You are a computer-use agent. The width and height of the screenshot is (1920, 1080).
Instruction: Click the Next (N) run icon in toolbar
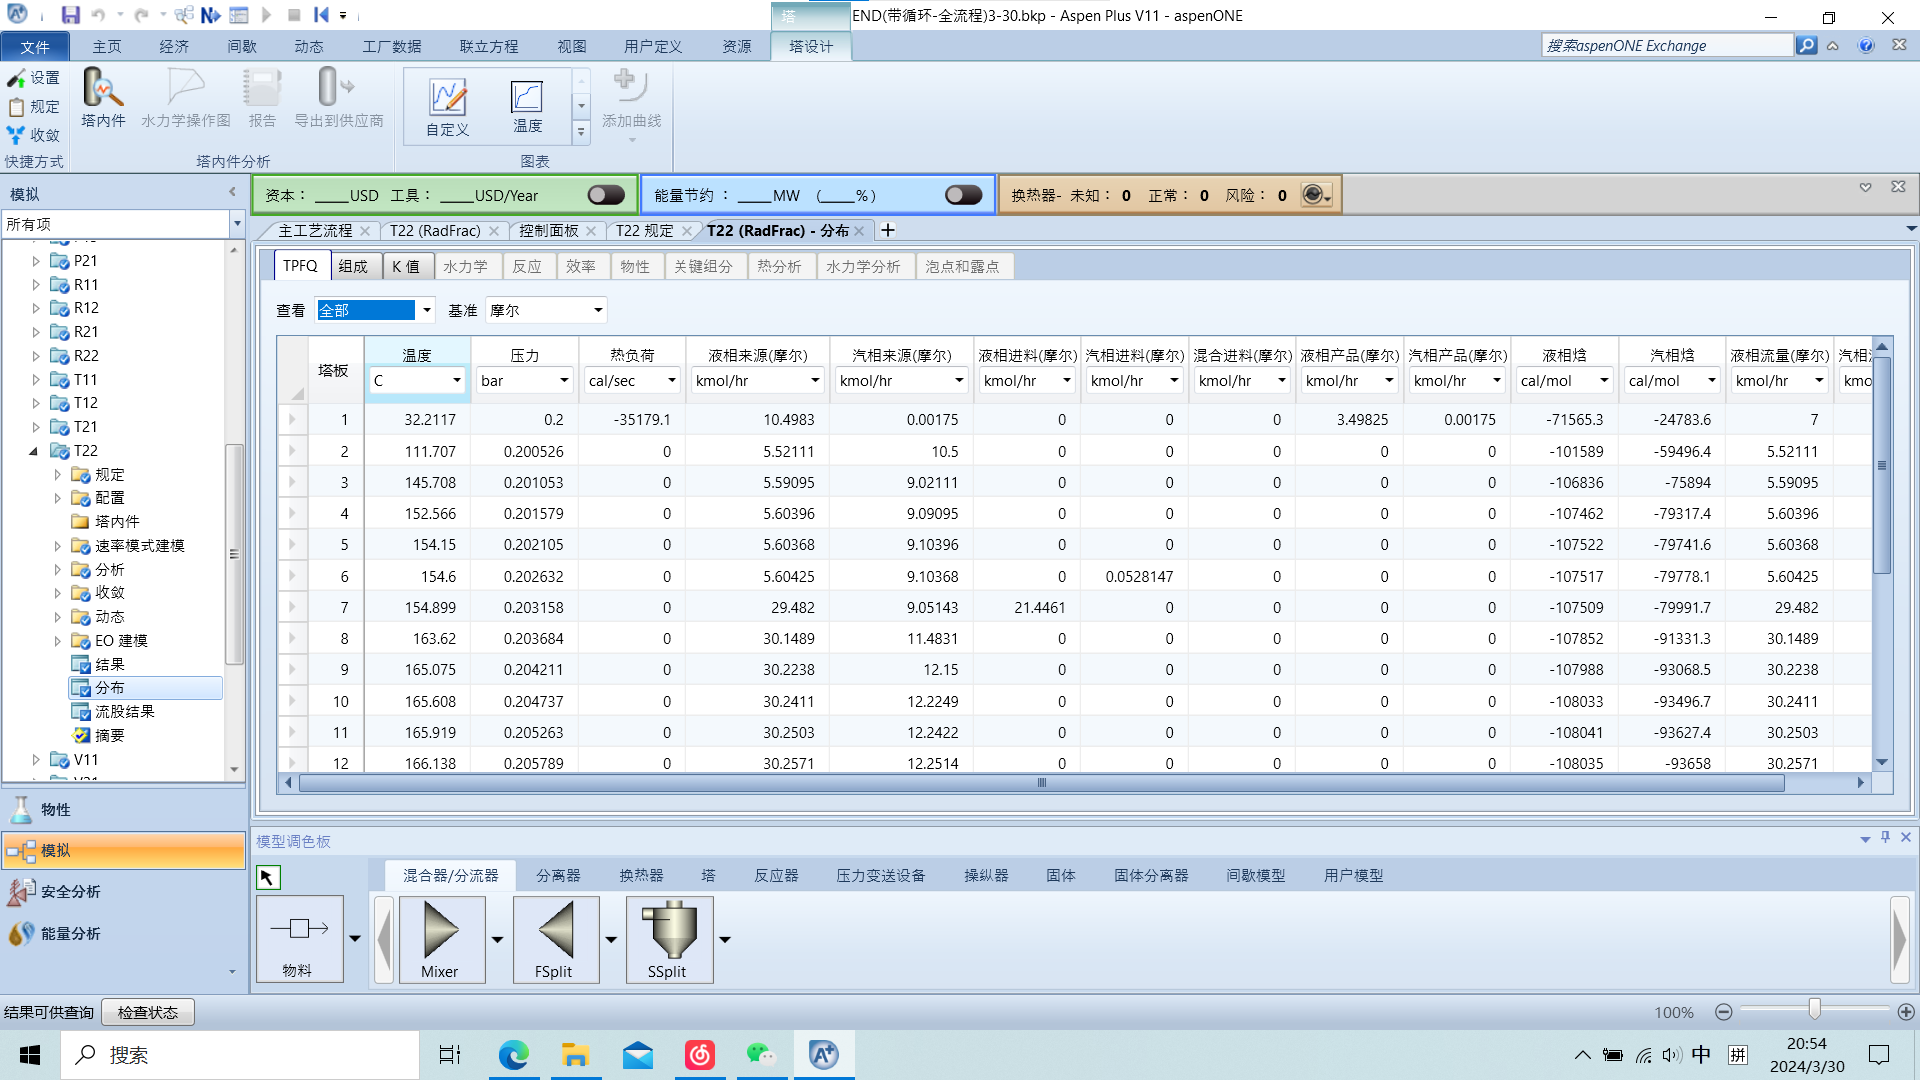pyautogui.click(x=210, y=15)
